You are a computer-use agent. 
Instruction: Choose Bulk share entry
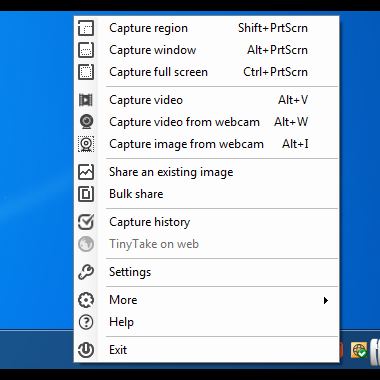(x=206, y=194)
